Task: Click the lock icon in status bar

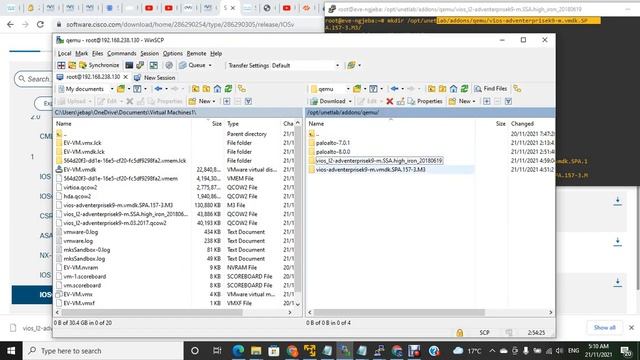Action: [x=460, y=333]
